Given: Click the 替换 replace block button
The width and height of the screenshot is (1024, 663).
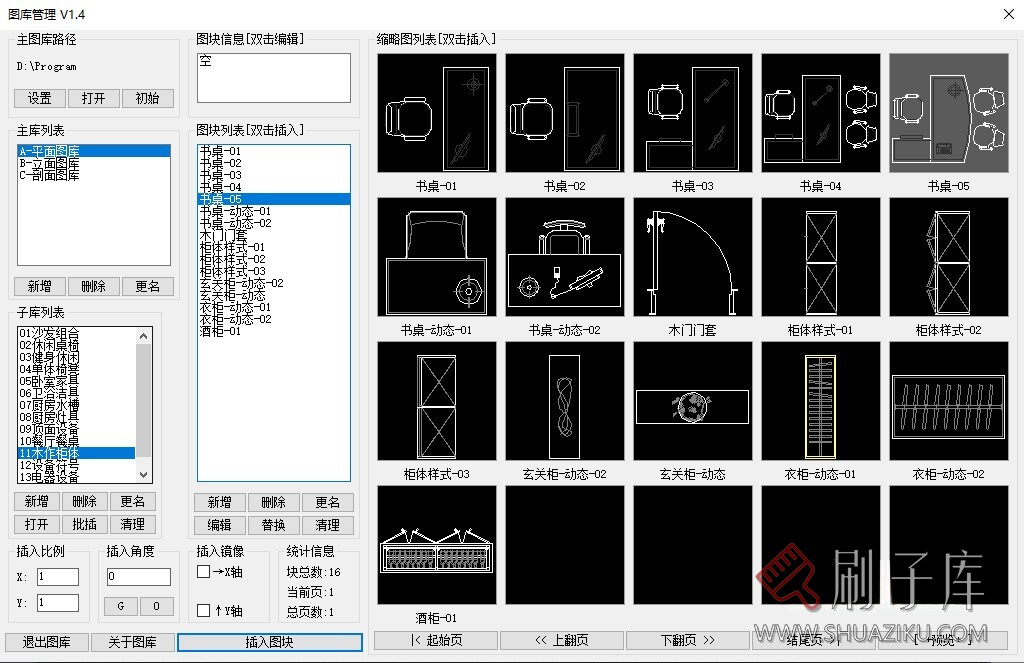Looking at the screenshot, I should click(274, 524).
